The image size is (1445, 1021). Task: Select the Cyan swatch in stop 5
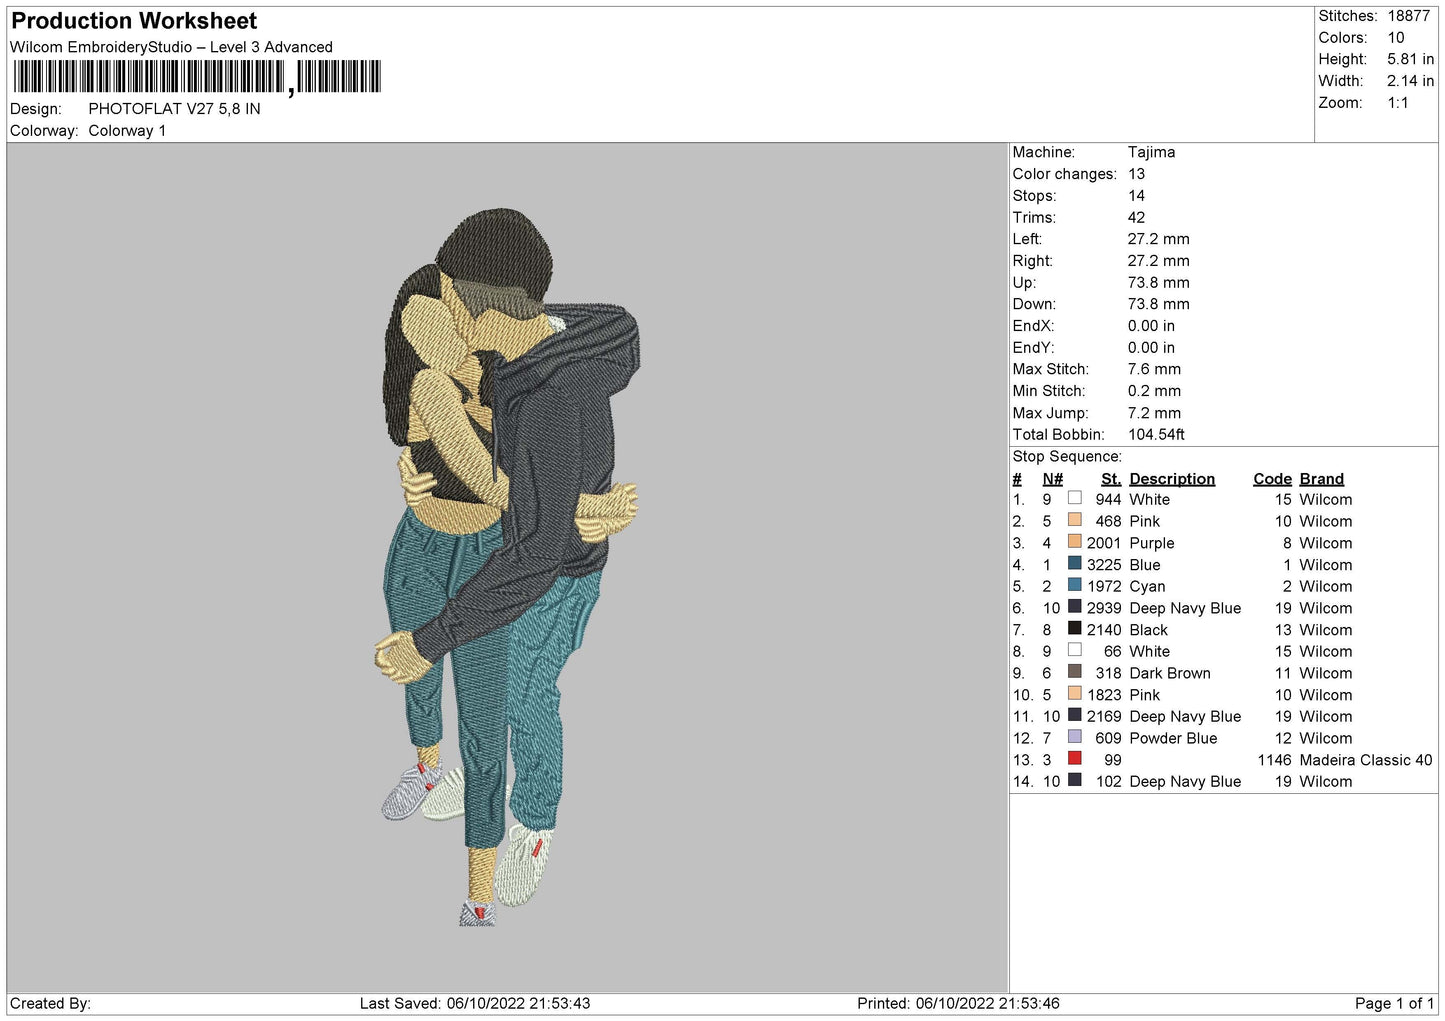pos(1074,585)
